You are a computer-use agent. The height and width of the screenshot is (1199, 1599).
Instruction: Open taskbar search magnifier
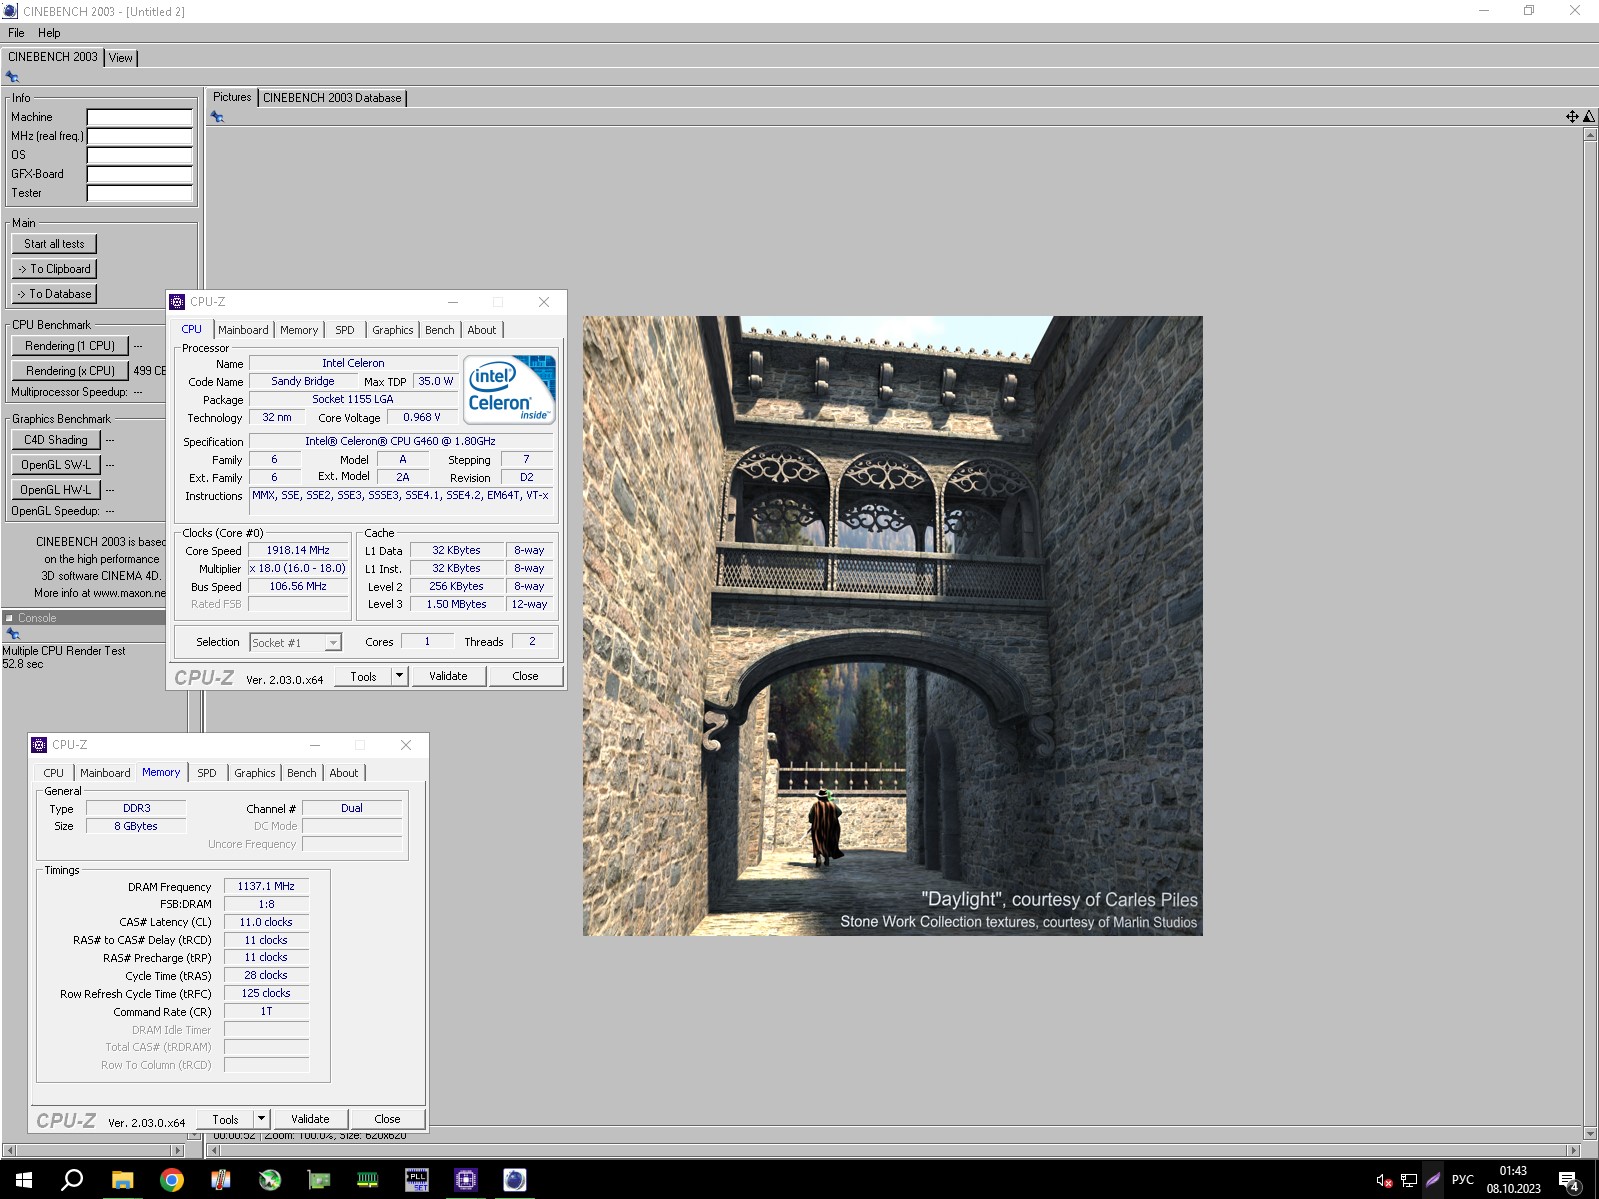point(72,1180)
